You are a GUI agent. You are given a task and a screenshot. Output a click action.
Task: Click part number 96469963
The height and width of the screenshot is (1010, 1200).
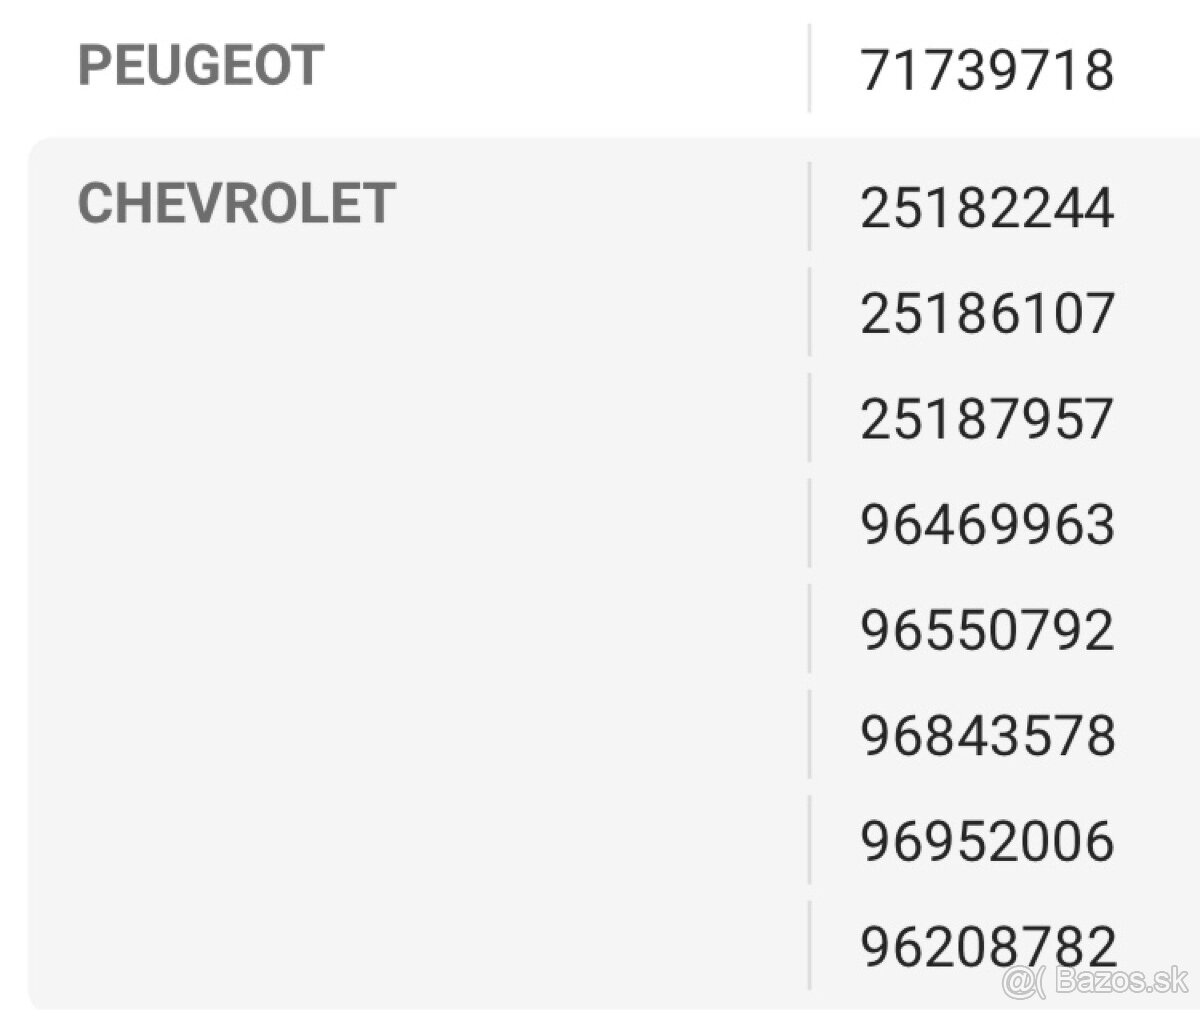(x=986, y=525)
